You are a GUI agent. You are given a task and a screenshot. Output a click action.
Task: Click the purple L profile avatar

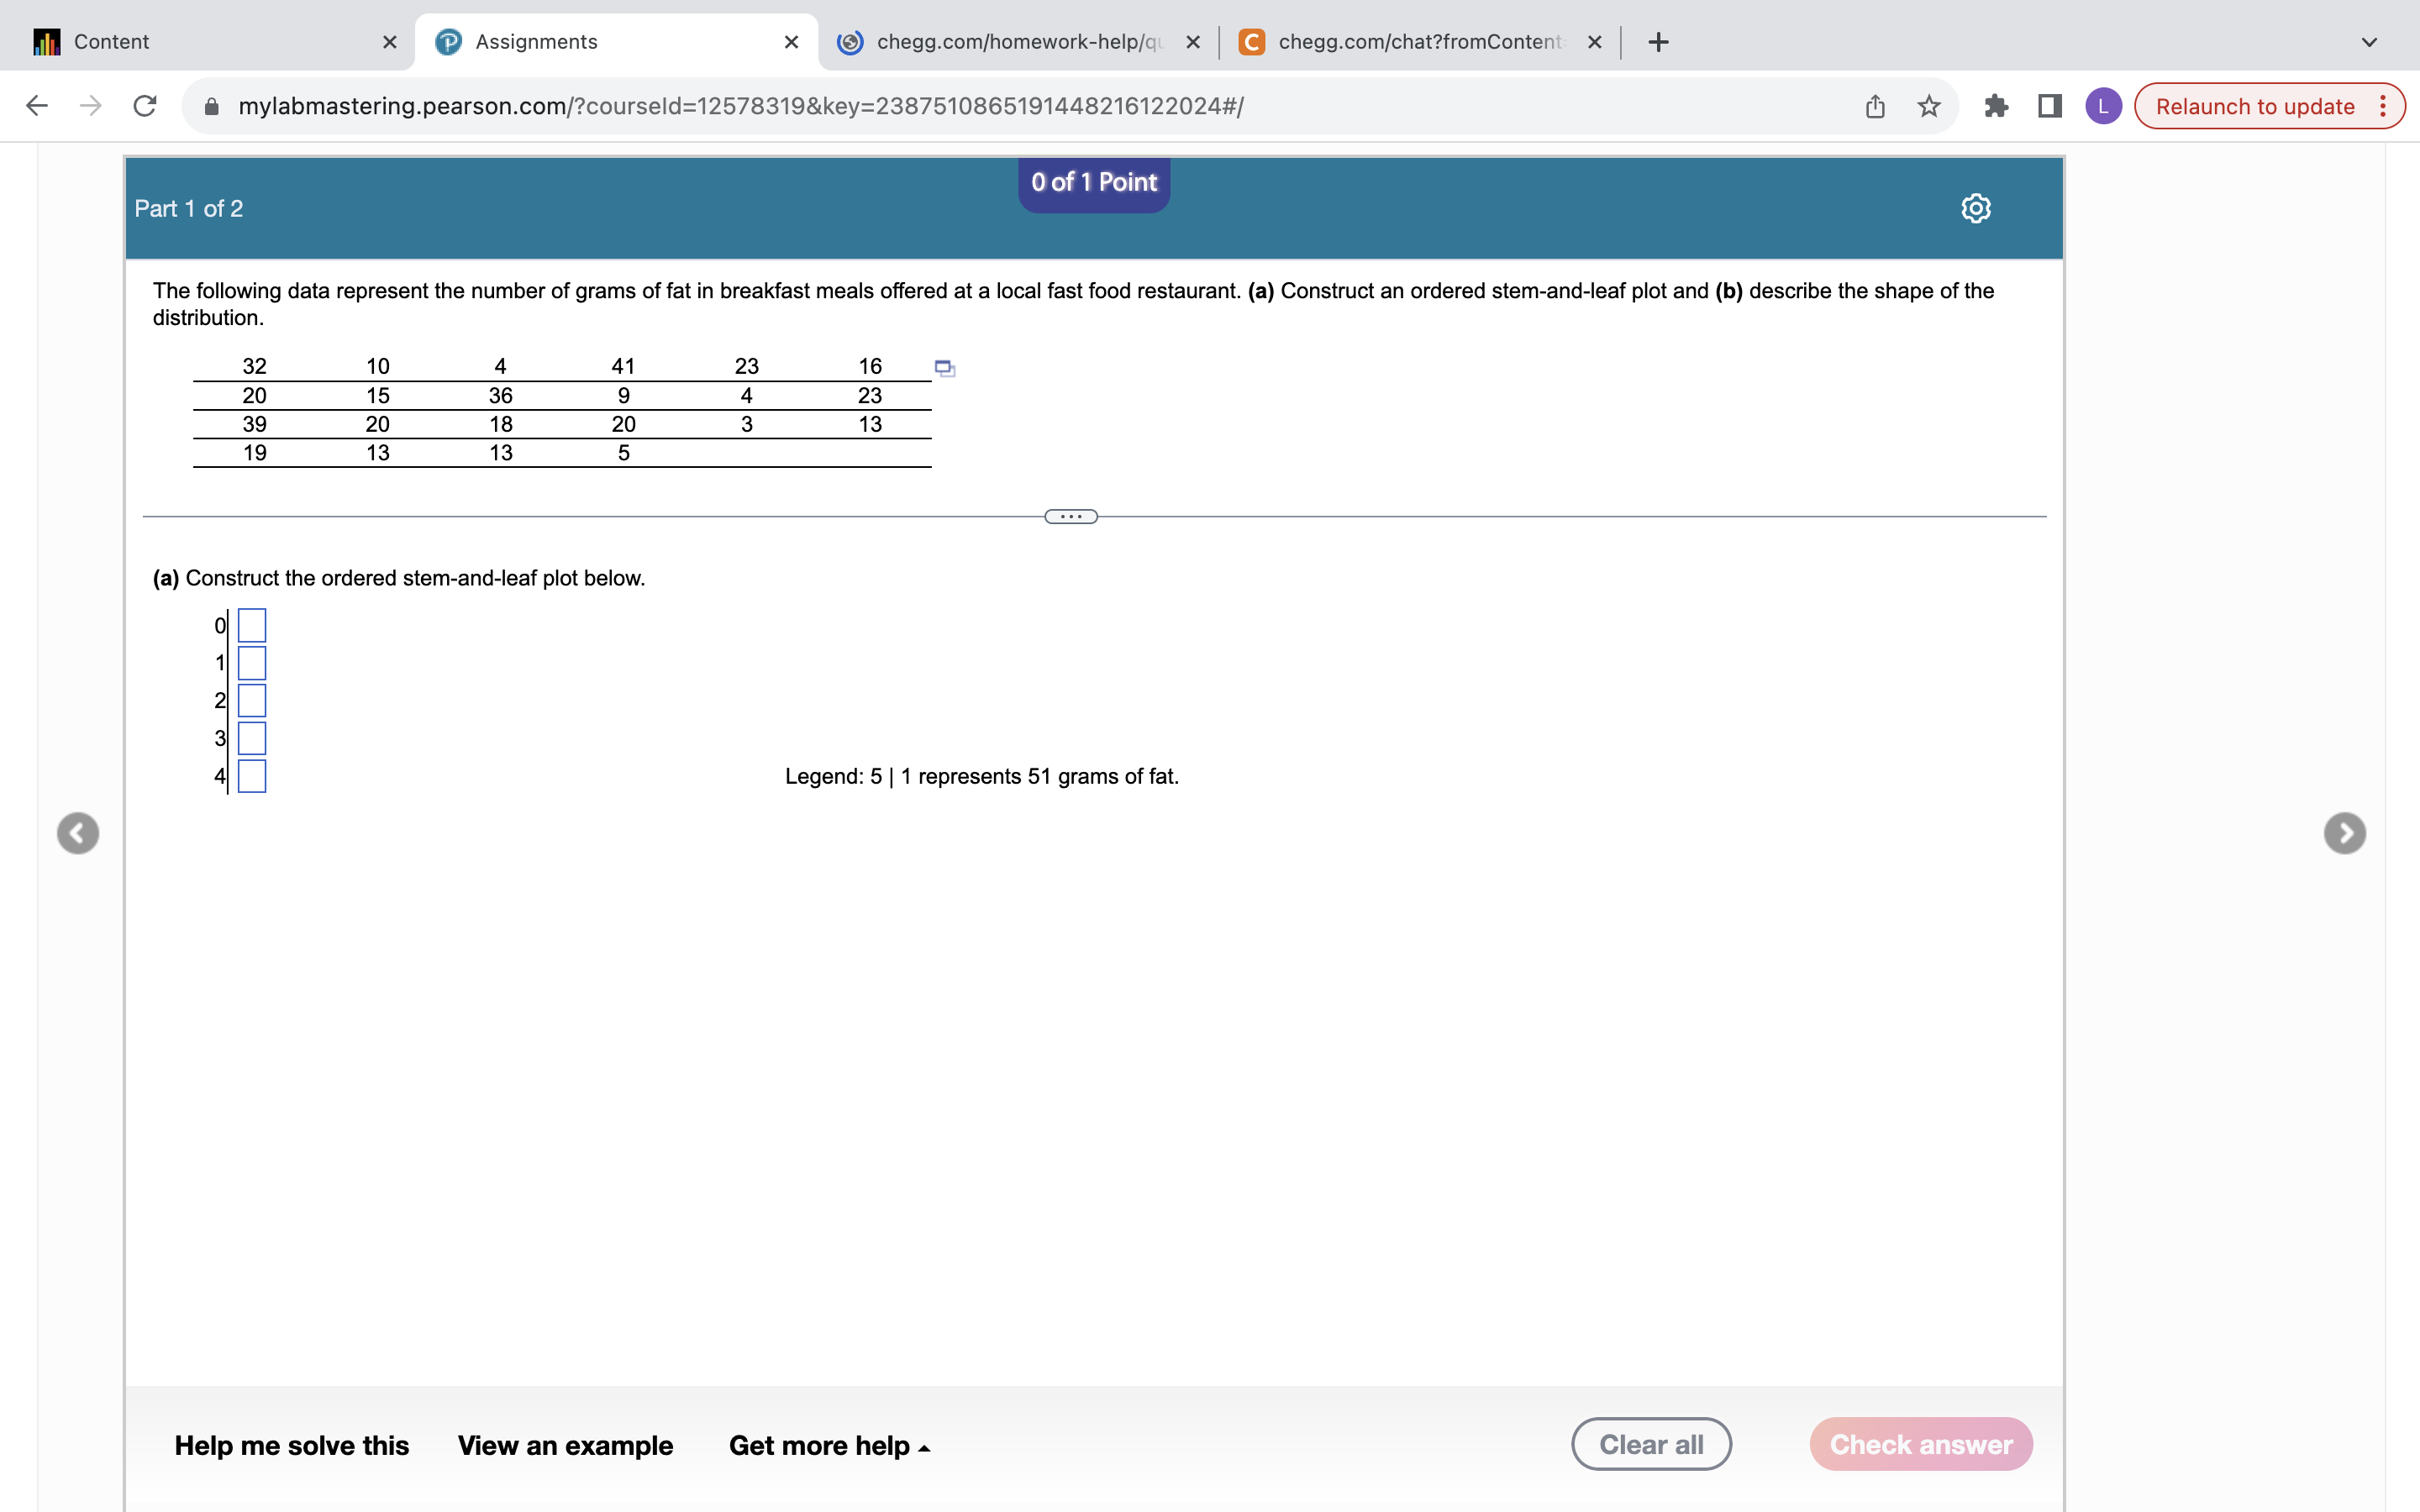point(2104,105)
